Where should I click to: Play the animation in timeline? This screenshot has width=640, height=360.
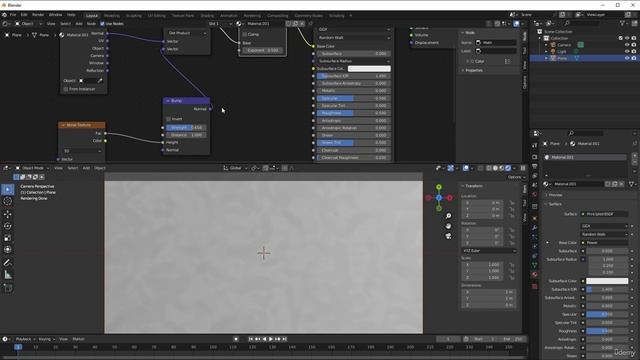coord(271,339)
